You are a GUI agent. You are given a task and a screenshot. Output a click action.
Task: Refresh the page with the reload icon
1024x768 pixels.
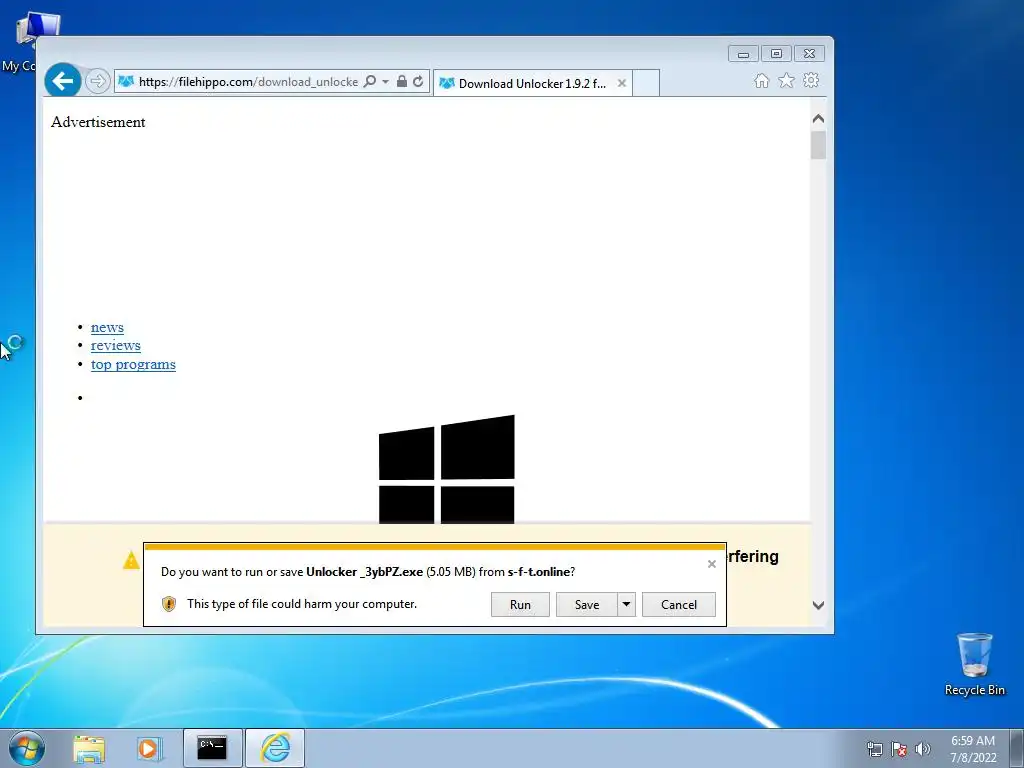[x=418, y=82]
